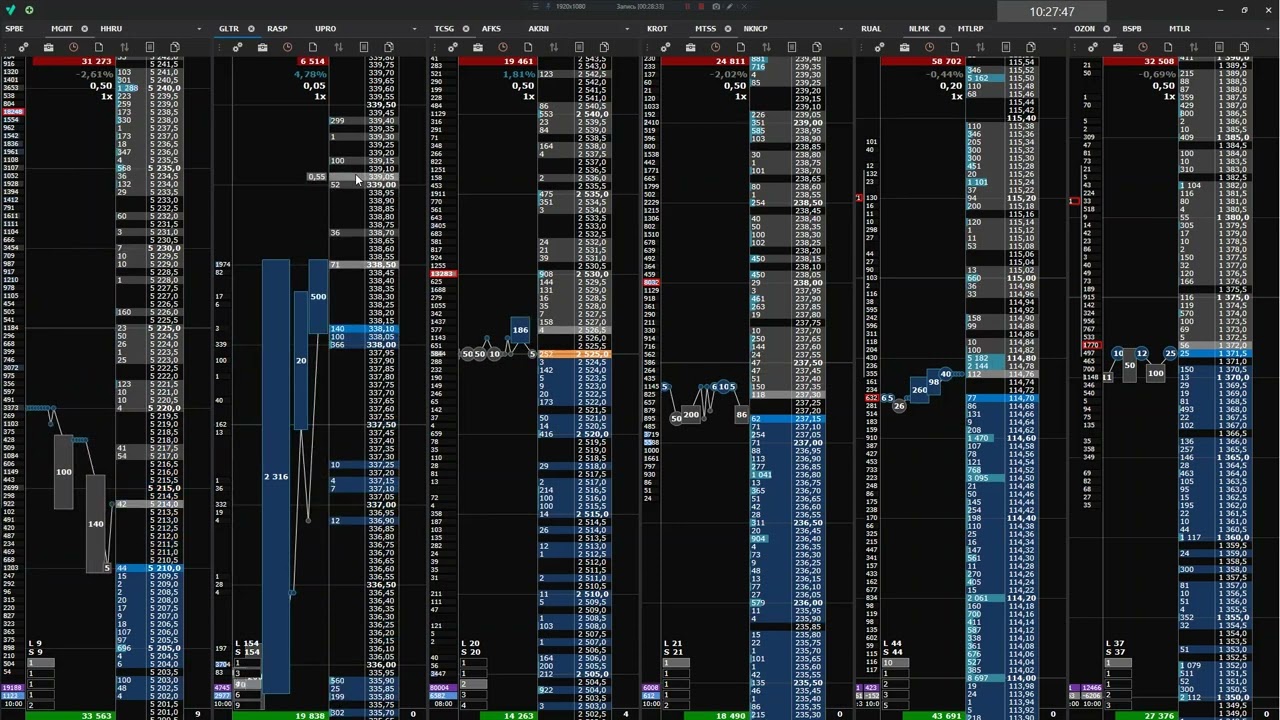
Task: Expand tab list dropdown after NKNCP
Action: coord(841,29)
